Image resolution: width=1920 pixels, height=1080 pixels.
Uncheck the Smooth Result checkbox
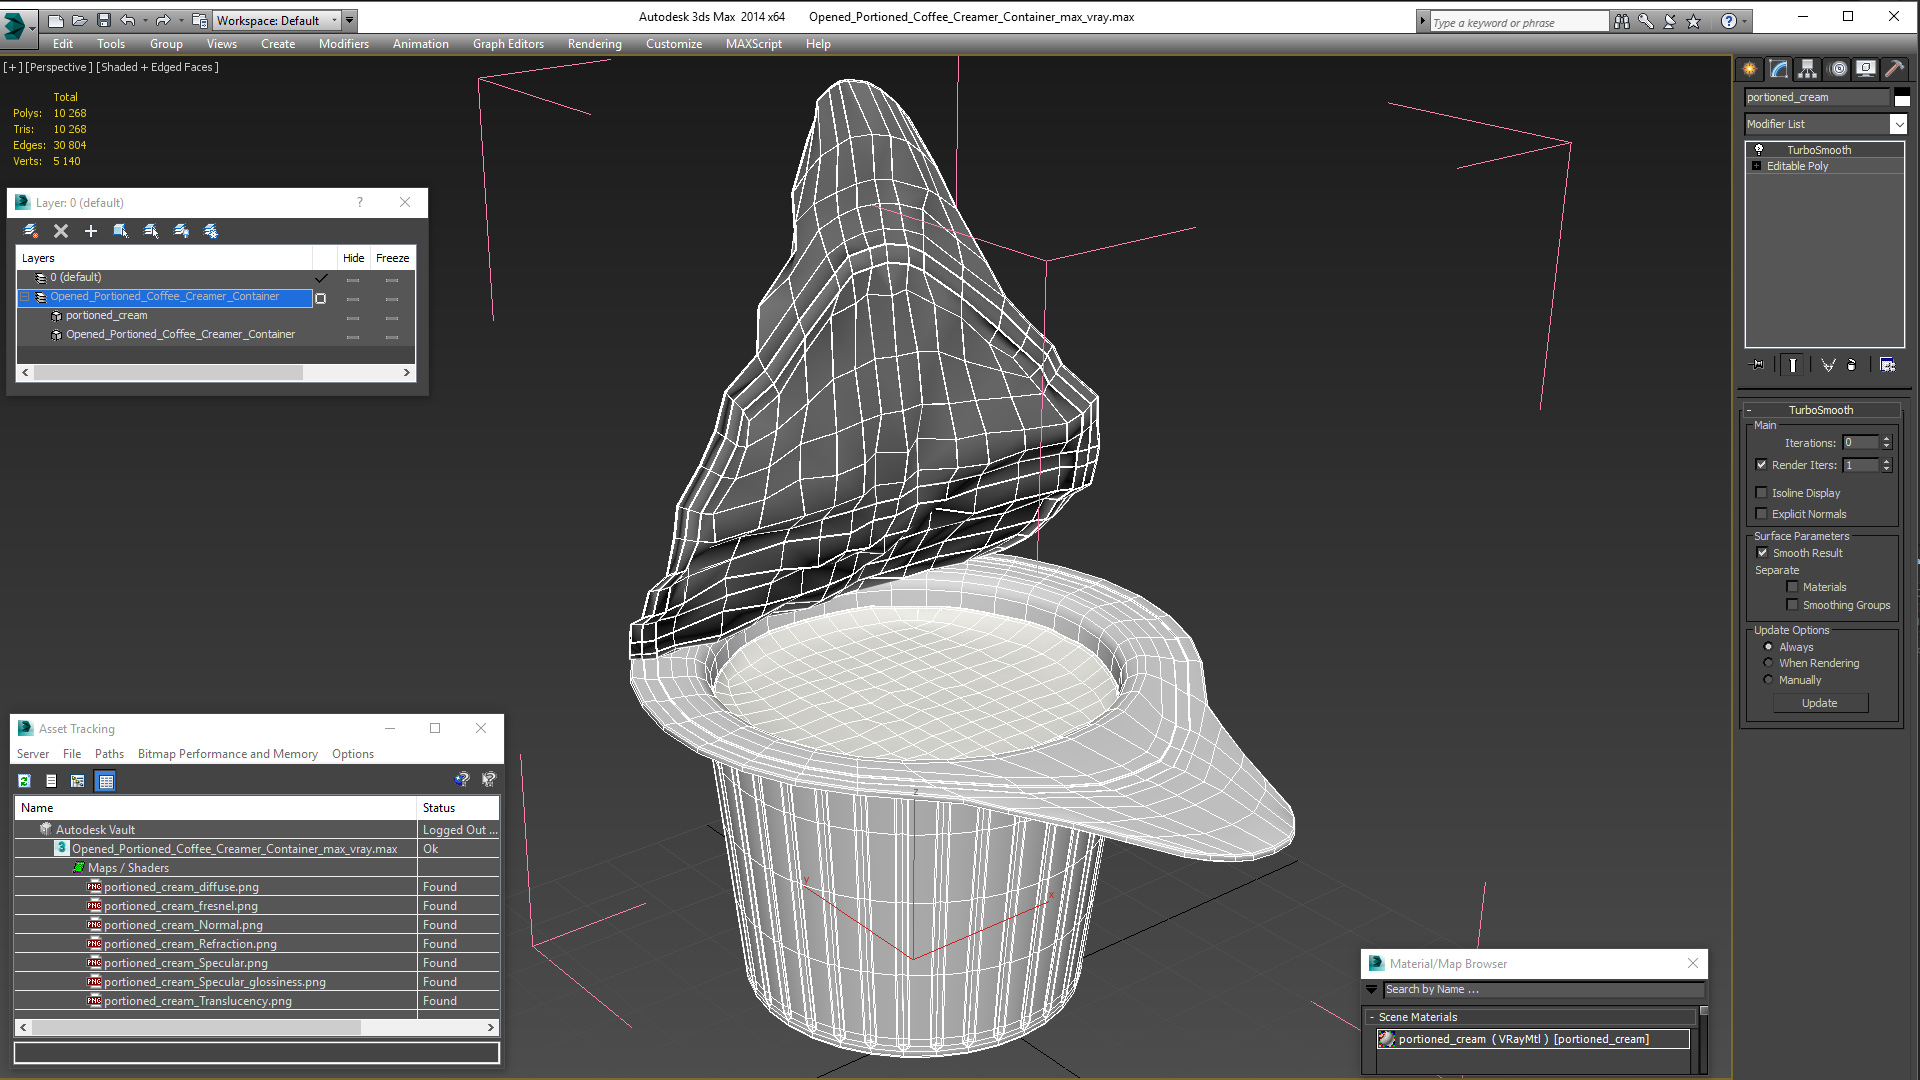(1762, 553)
